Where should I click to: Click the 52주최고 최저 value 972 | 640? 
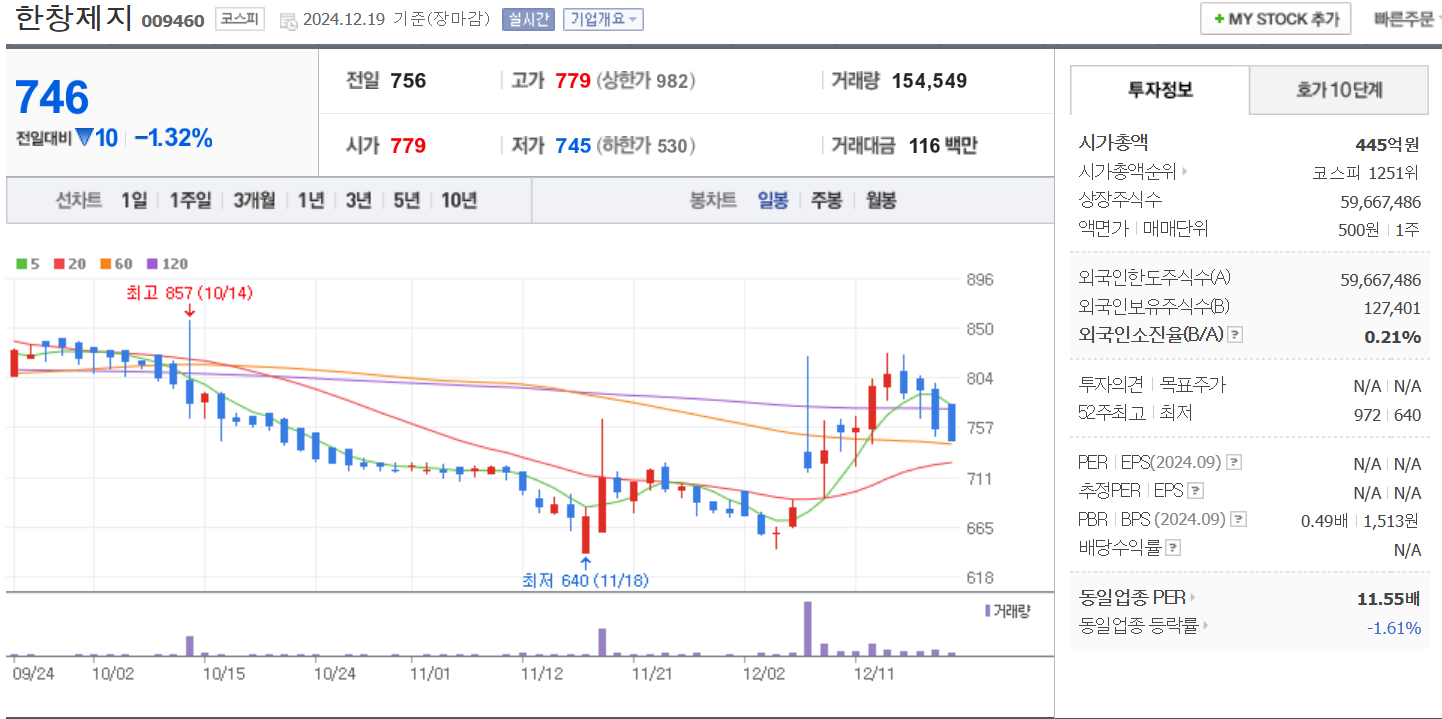[x=1387, y=415]
